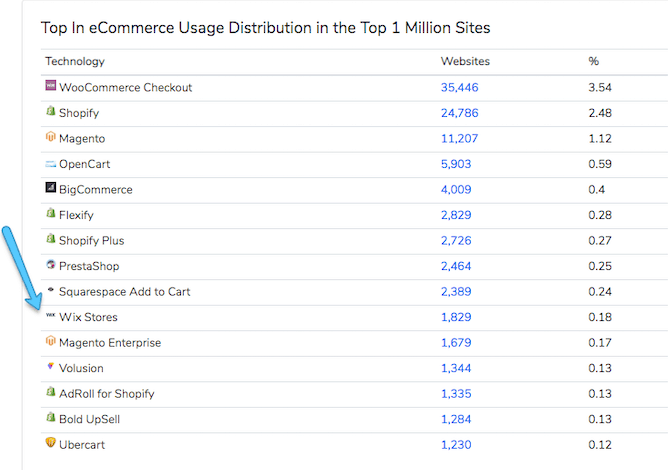668x470 pixels.
Task: Click the Volusion logo icon
Action: coord(51,366)
